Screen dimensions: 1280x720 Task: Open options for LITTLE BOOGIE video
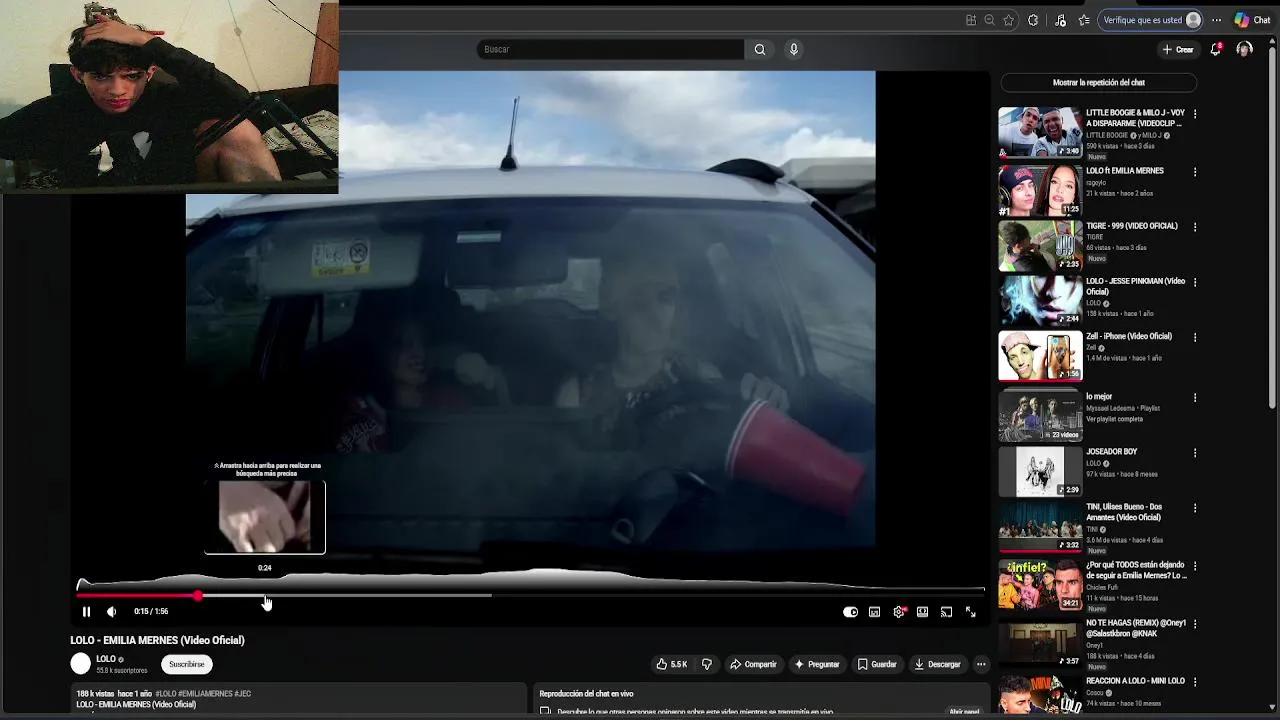(x=1194, y=114)
